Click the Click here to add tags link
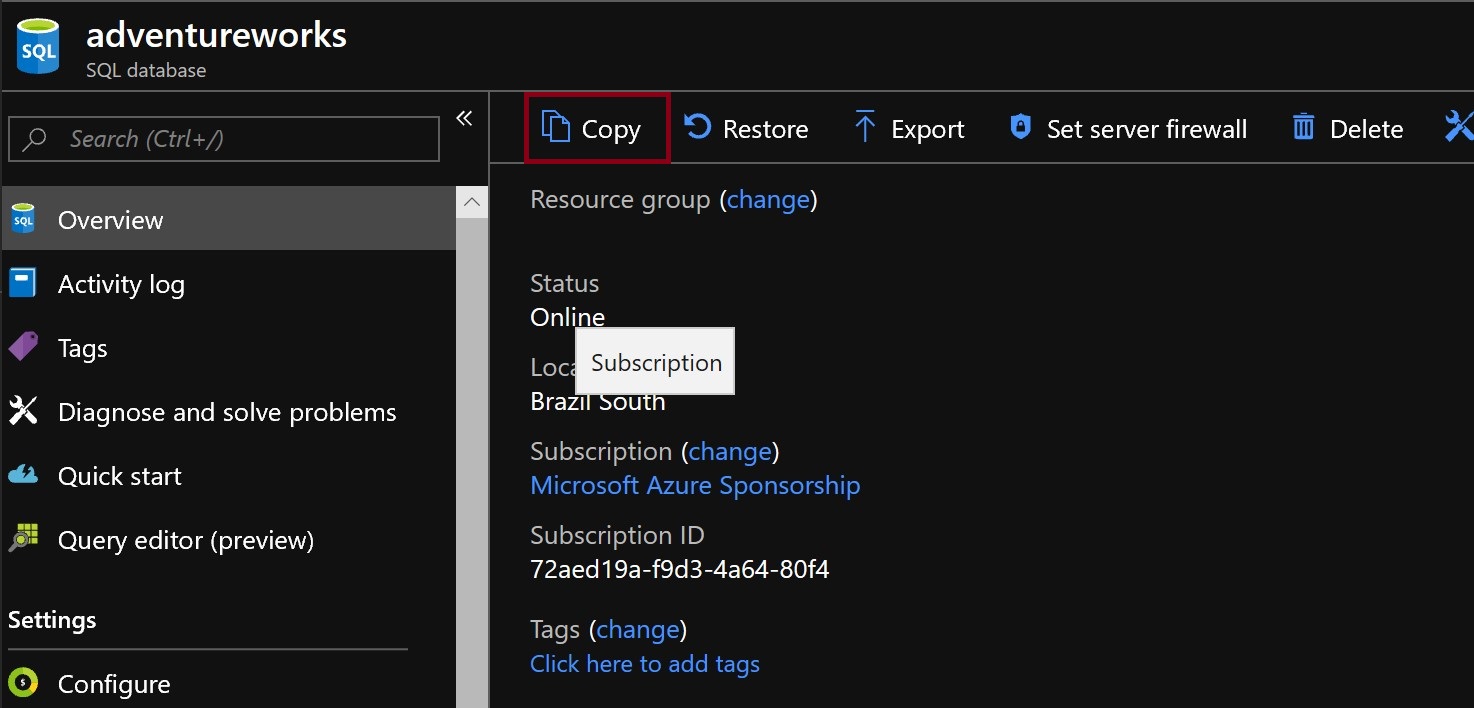1474x708 pixels. (x=645, y=664)
